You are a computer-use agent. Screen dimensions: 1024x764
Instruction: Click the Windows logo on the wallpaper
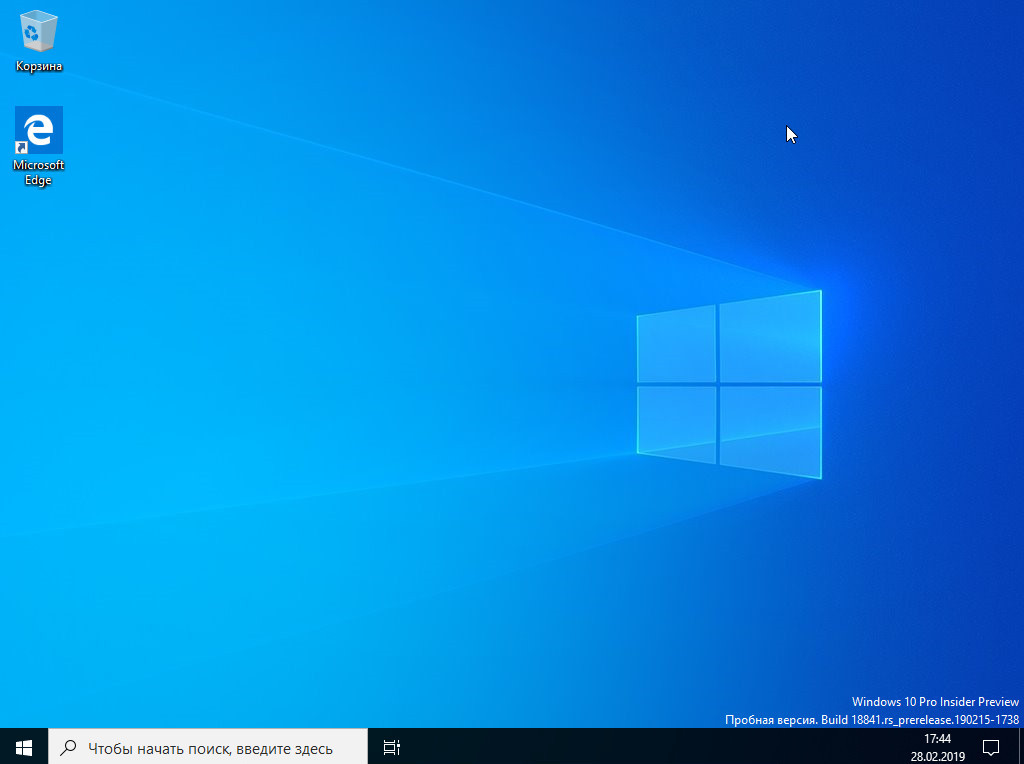click(729, 384)
